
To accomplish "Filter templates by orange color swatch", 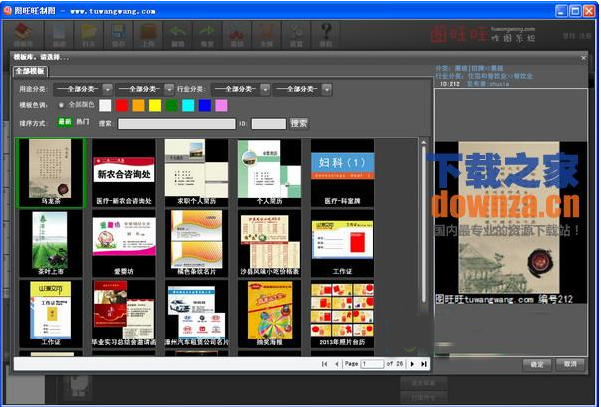I will pos(138,105).
